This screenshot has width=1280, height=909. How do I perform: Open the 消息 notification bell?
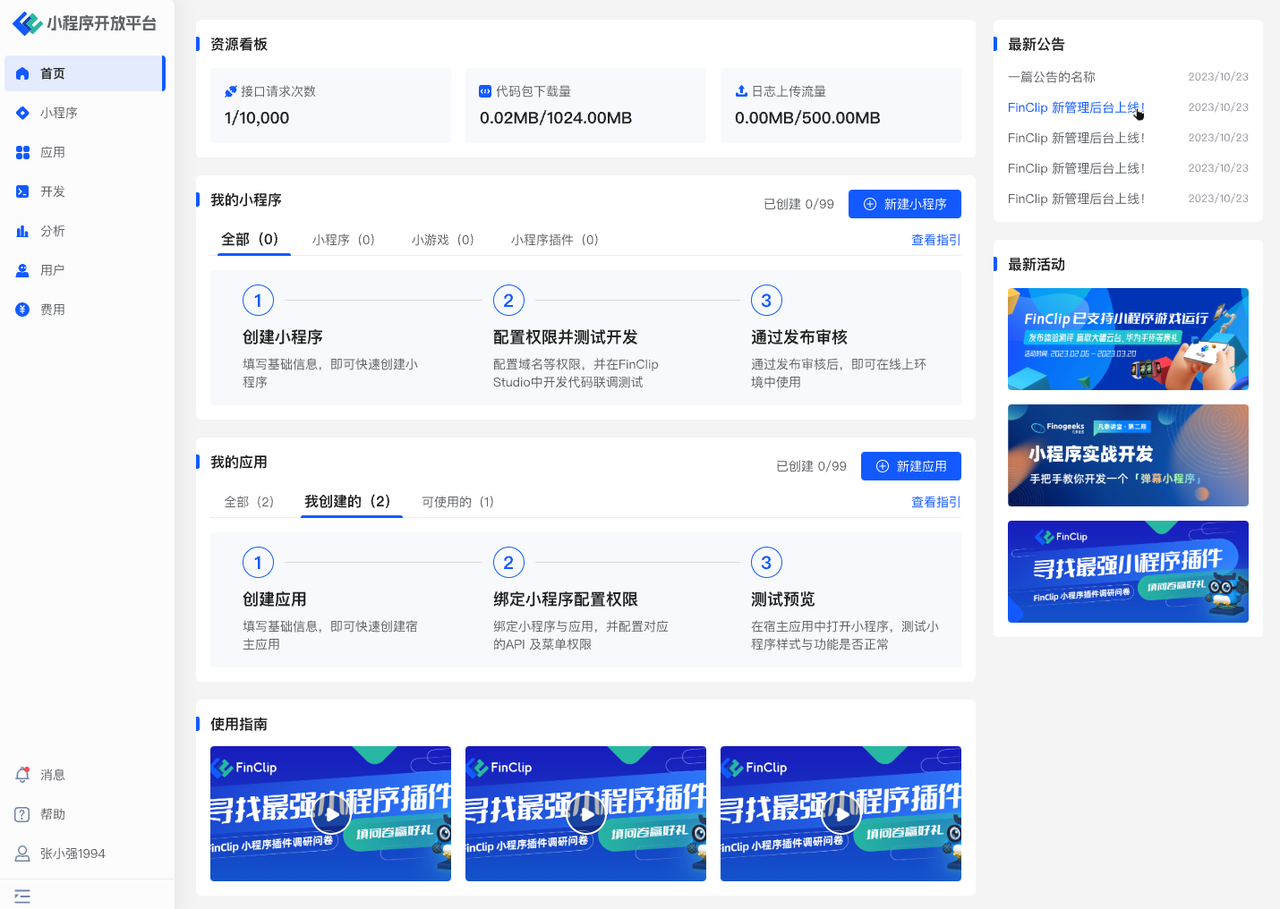tap(23, 775)
